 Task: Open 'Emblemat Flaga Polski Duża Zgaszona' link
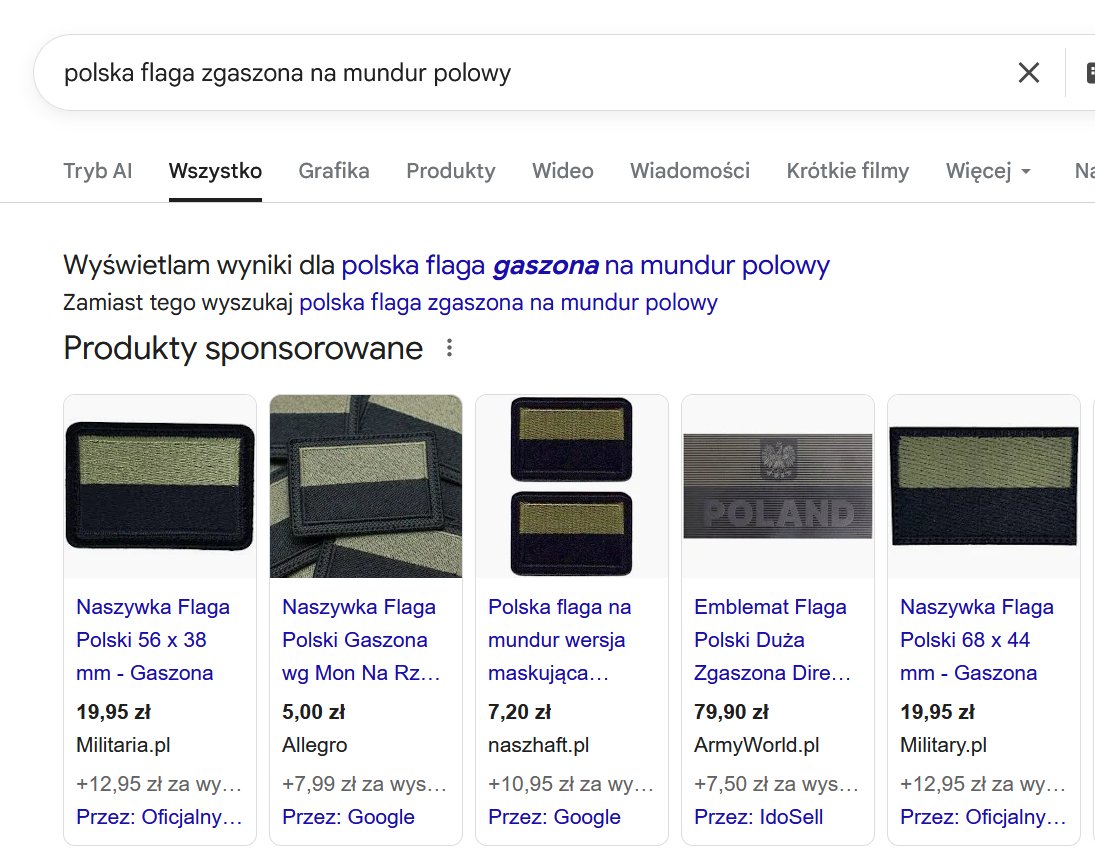pos(772,640)
